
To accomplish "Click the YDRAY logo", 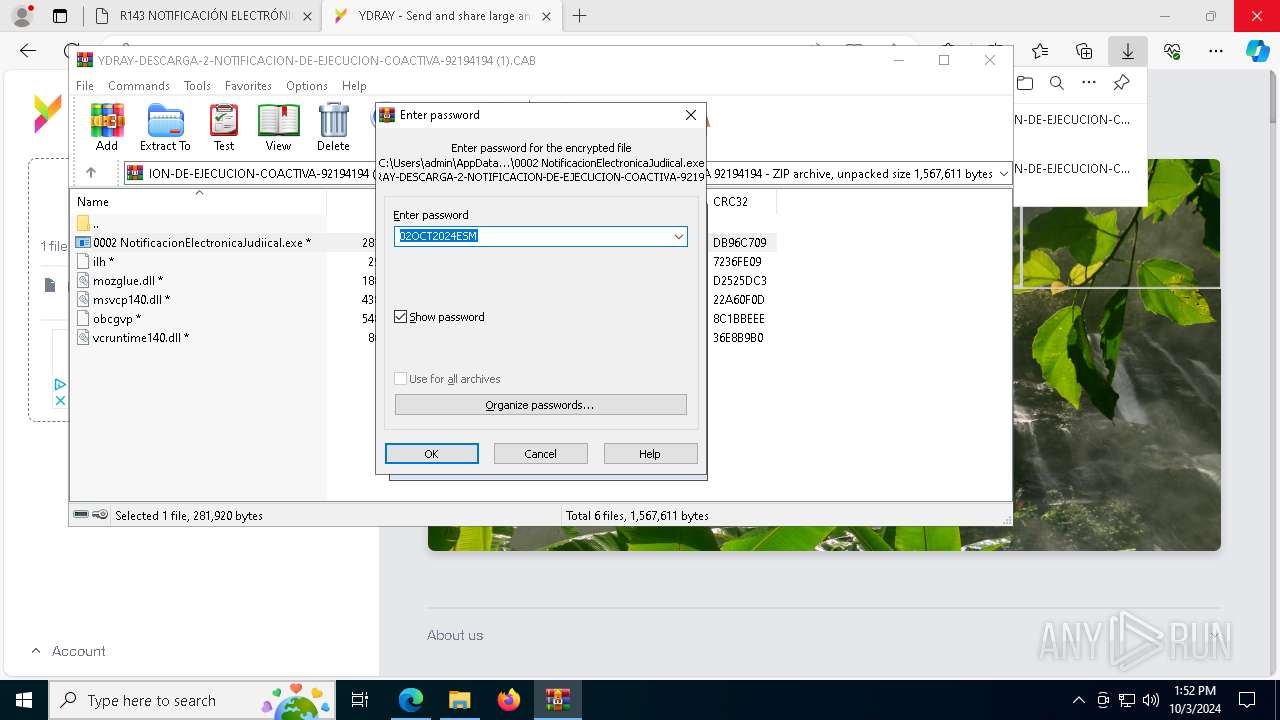I will point(47,113).
